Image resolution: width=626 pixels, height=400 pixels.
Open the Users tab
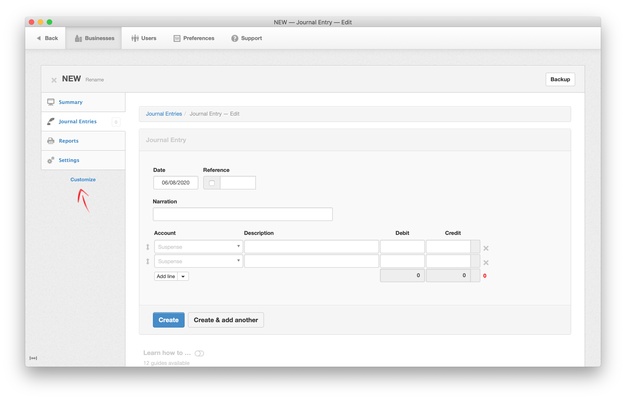pyautogui.click(x=144, y=38)
